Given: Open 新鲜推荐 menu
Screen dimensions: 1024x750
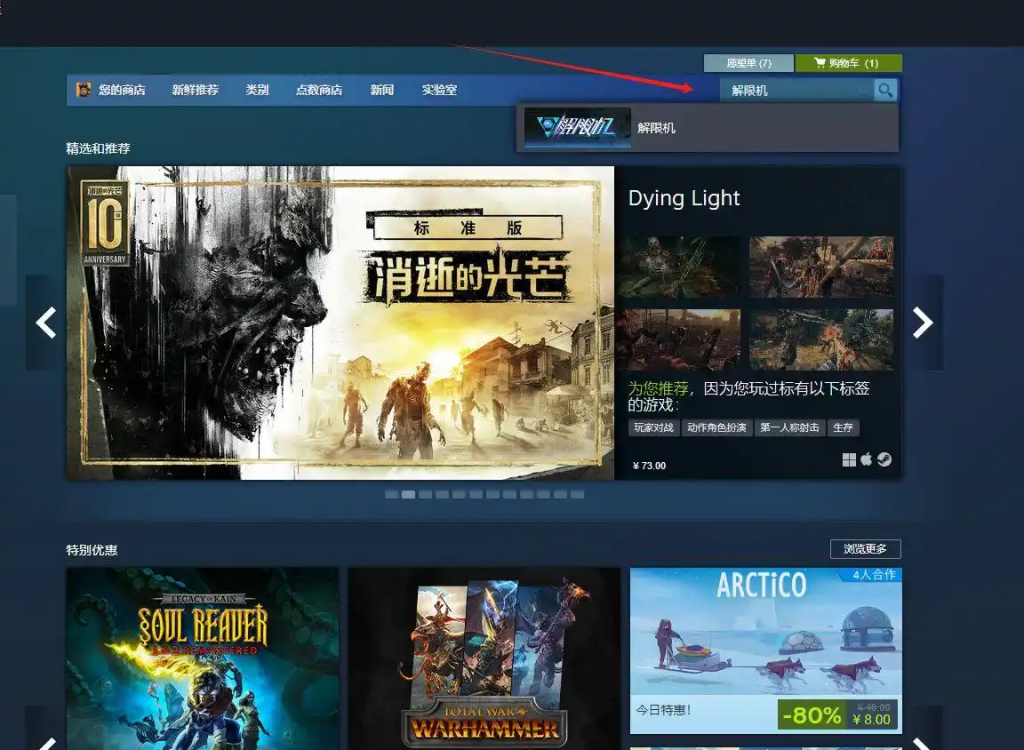Looking at the screenshot, I should coord(195,90).
